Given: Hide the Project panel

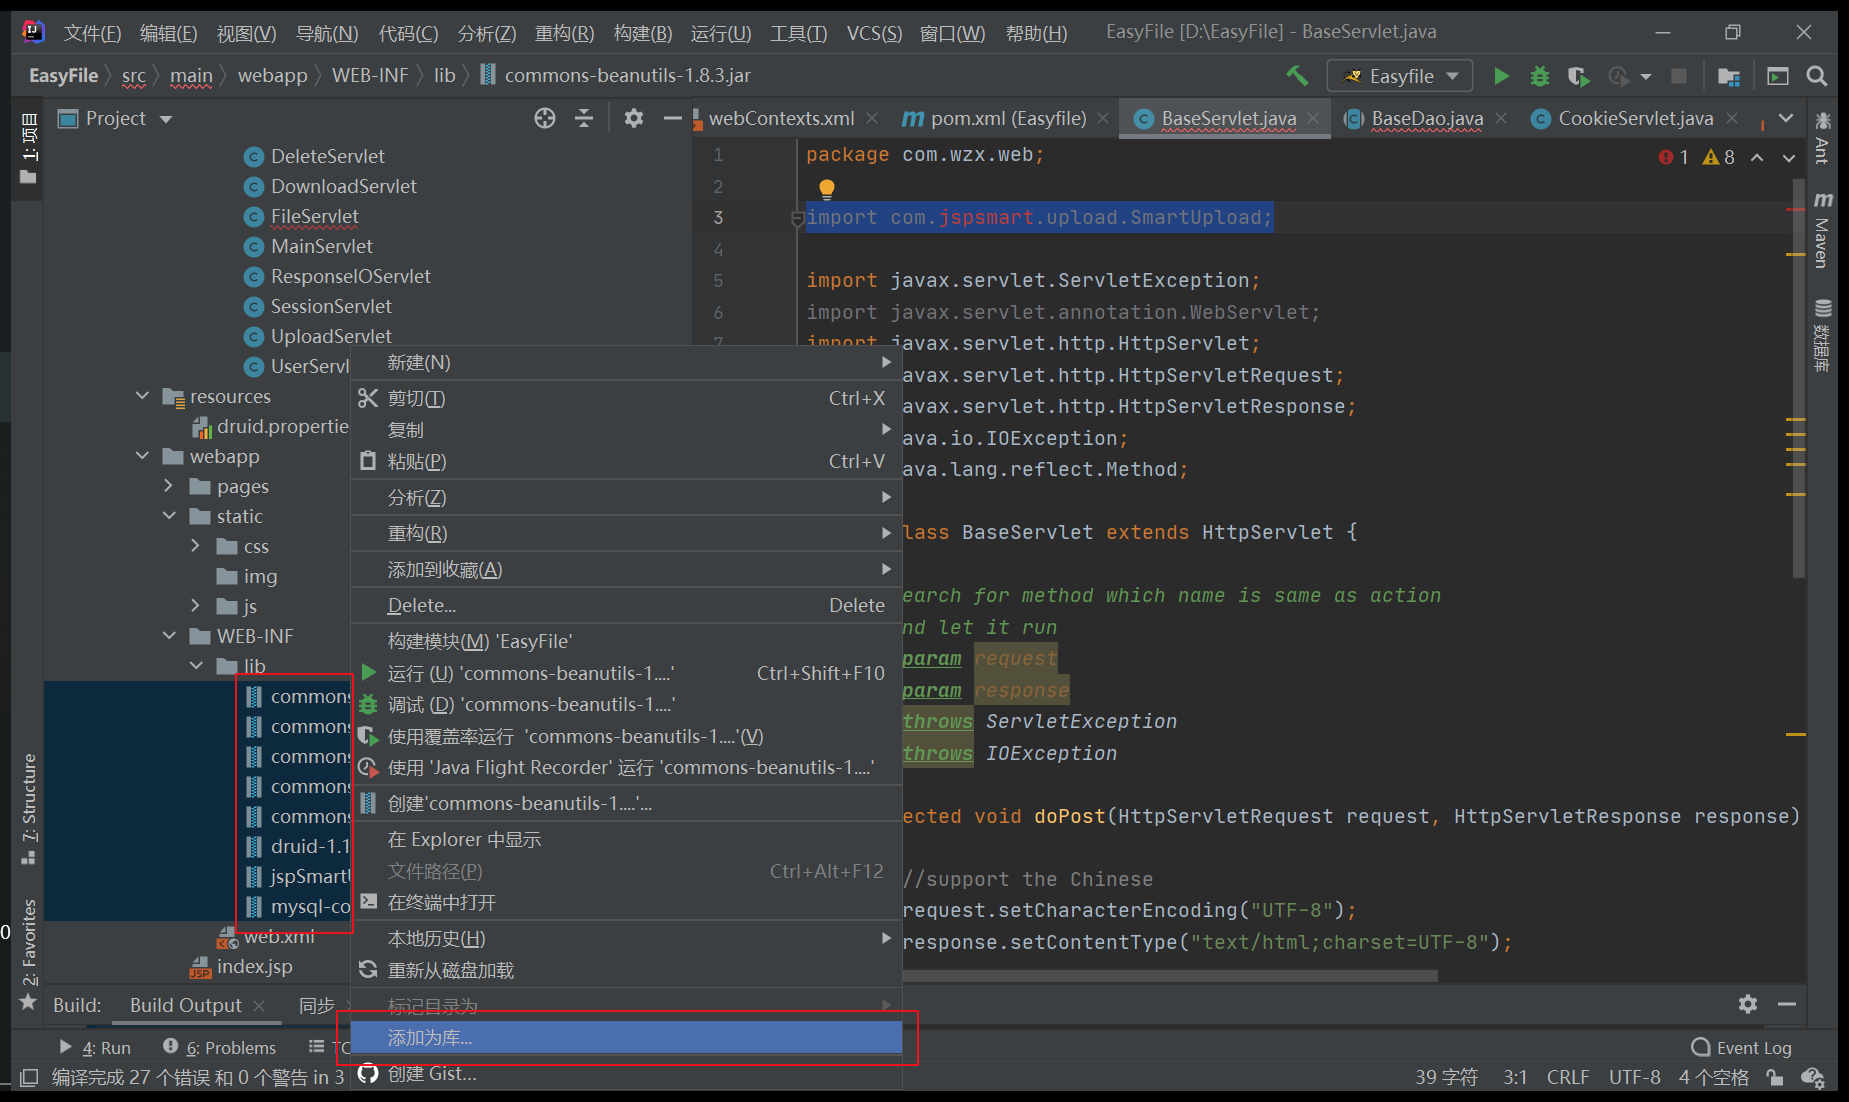Looking at the screenshot, I should coord(672,119).
